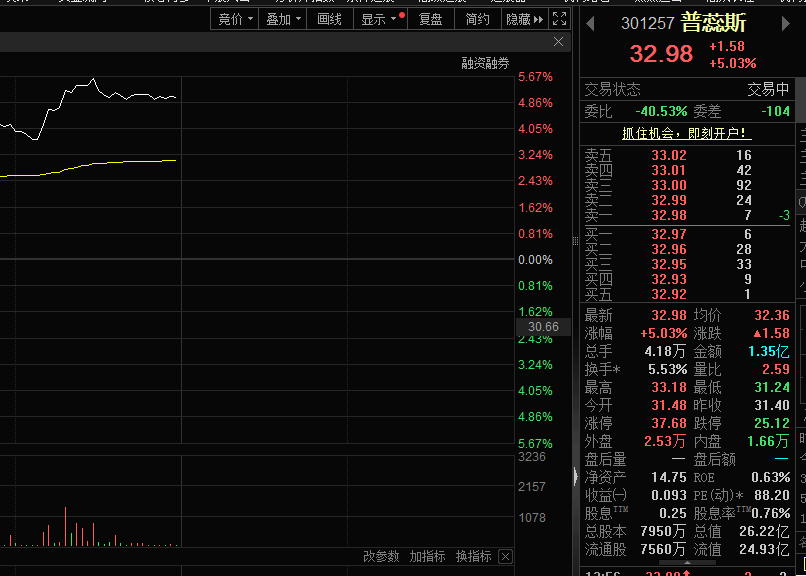Image resolution: width=806 pixels, height=576 pixels.
Task: Go to previous stock with left arrow
Action: (590, 24)
